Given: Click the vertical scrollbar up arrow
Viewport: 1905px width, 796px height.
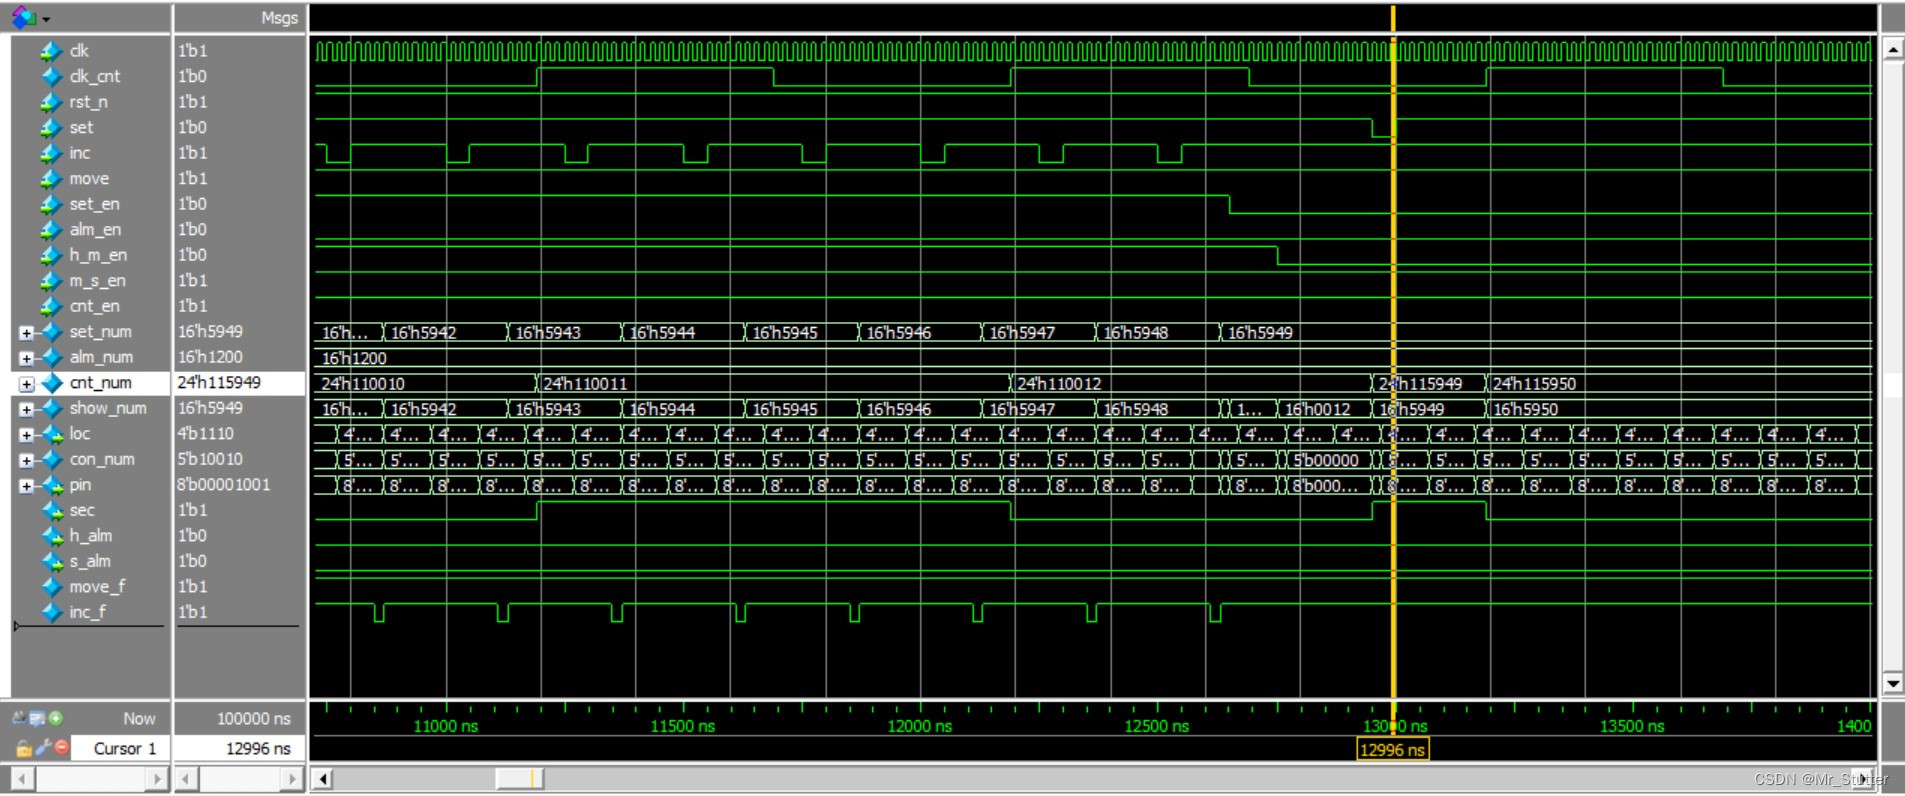Looking at the screenshot, I should click(x=1892, y=48).
